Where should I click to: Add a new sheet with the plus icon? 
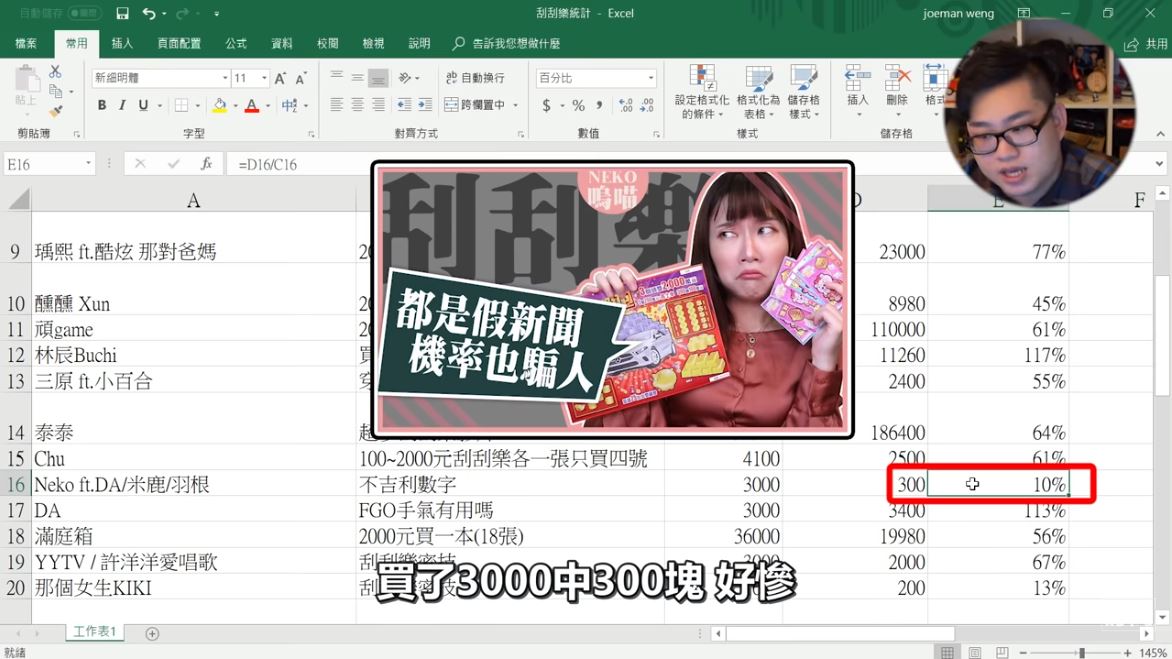click(152, 633)
